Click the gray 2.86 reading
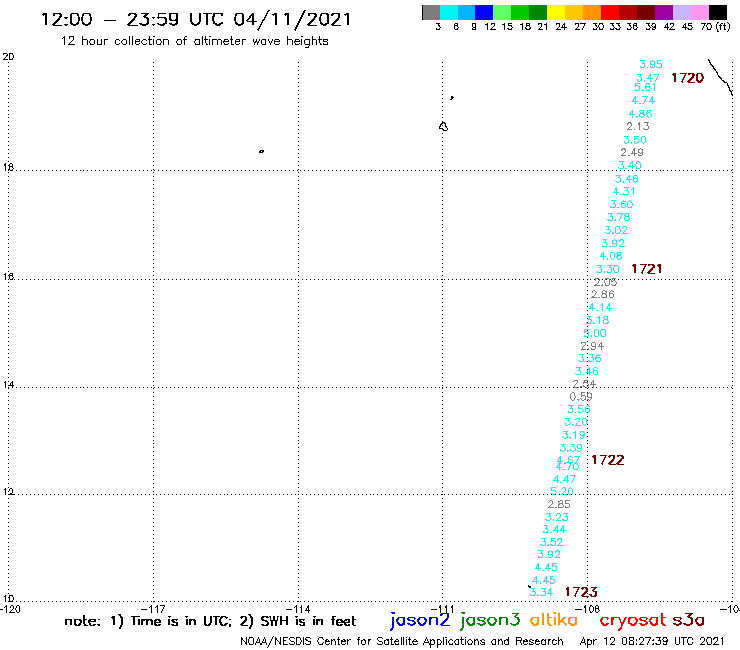The height and width of the screenshot is (650, 740). click(x=603, y=295)
